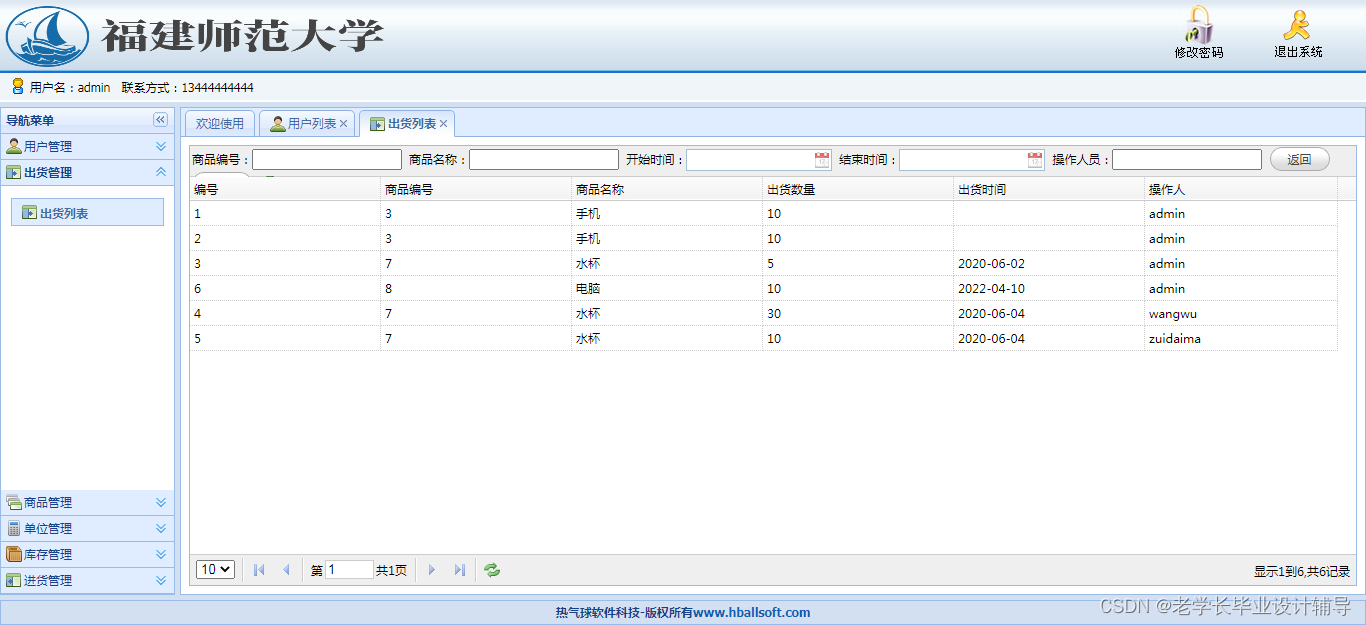Open the calendar picker for 开始时间
The height and width of the screenshot is (625, 1366).
pos(822,159)
